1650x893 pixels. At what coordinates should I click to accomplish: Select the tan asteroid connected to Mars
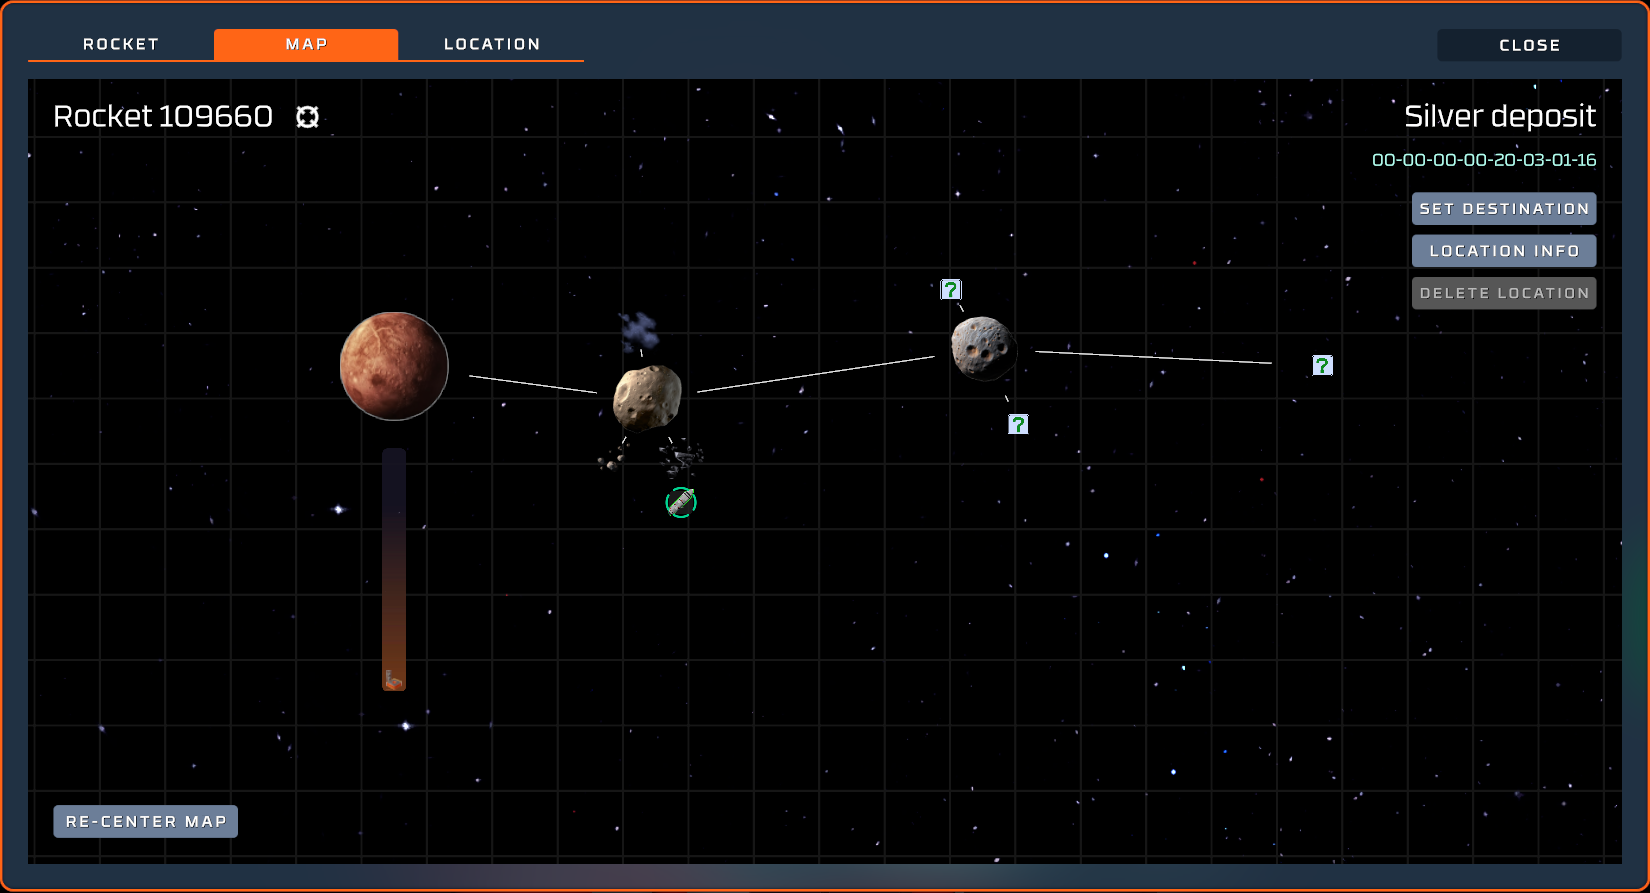(x=647, y=397)
